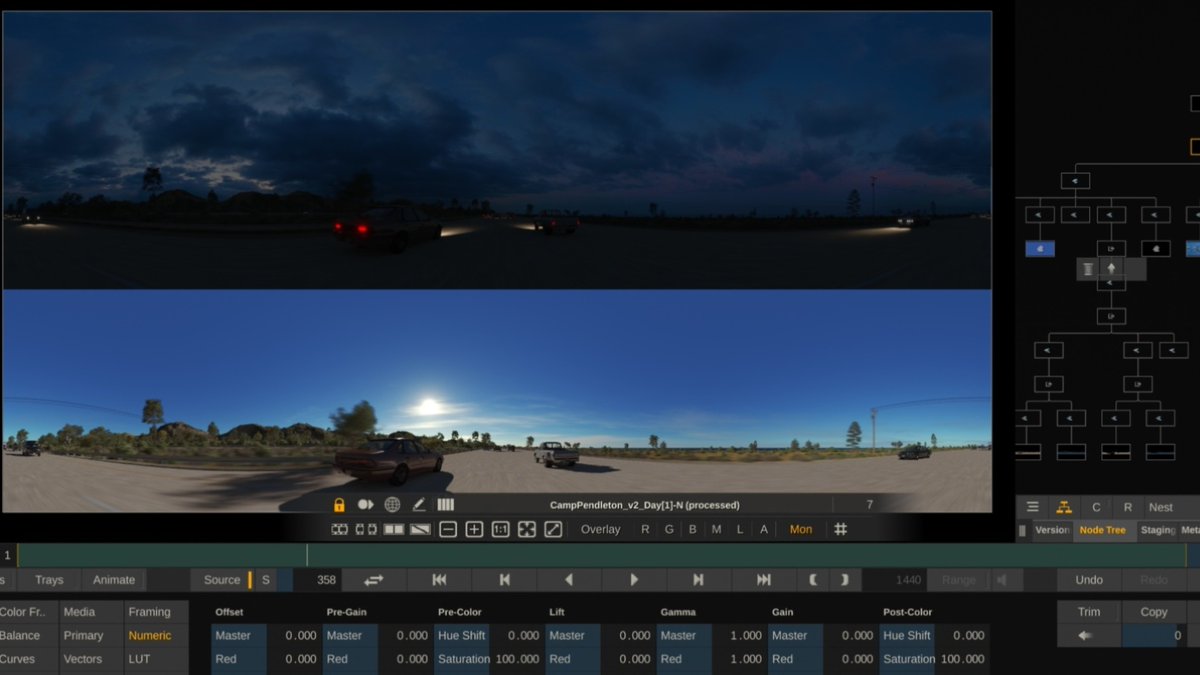Jump to the first frame
The height and width of the screenshot is (675, 1200).
[439, 580]
